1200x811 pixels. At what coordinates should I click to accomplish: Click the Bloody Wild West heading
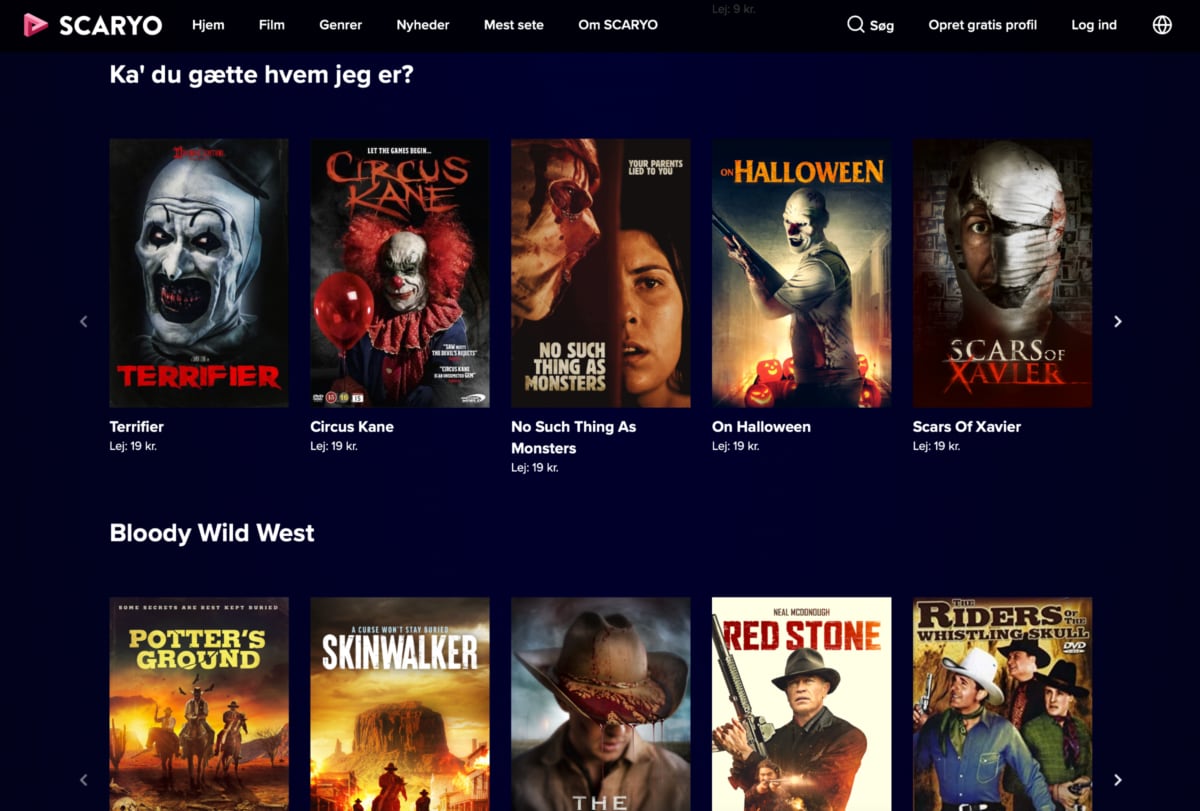(212, 533)
